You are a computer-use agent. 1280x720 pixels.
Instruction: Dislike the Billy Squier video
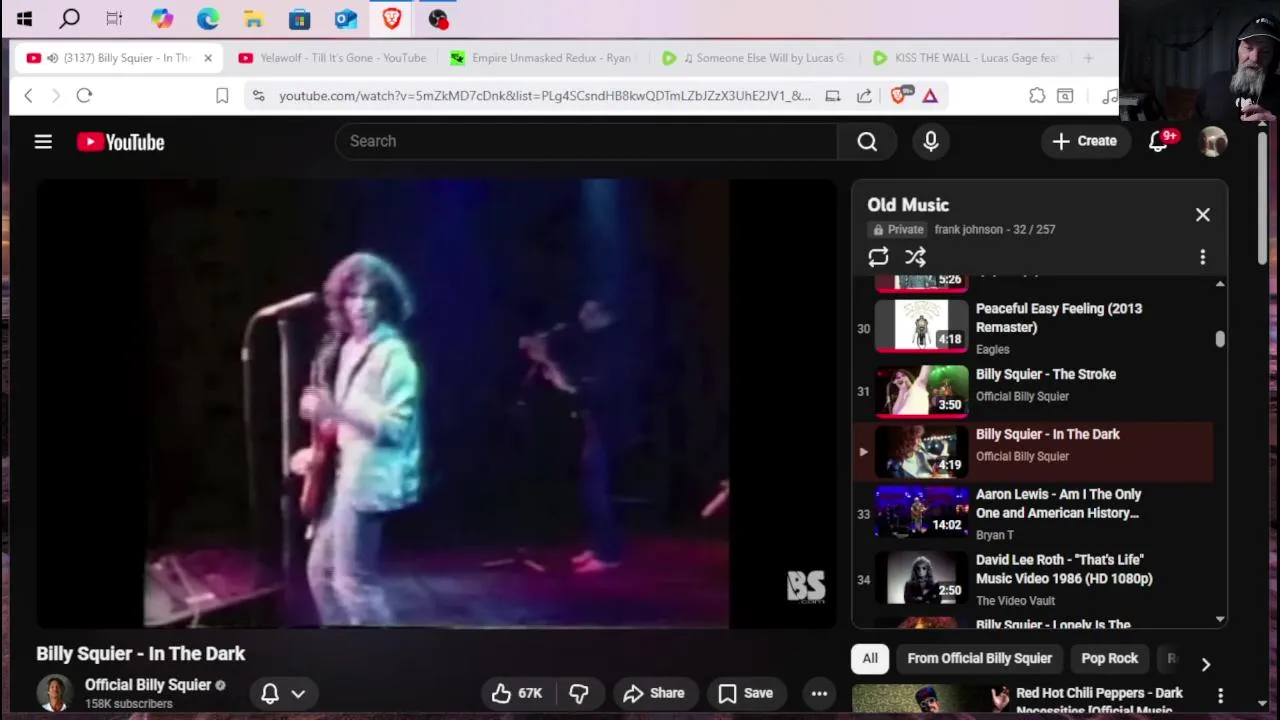pyautogui.click(x=579, y=693)
